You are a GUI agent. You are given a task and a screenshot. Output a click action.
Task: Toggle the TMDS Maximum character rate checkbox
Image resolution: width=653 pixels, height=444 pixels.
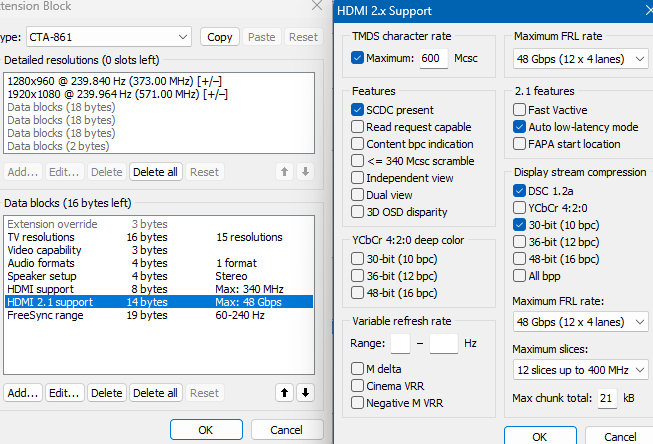click(x=358, y=58)
